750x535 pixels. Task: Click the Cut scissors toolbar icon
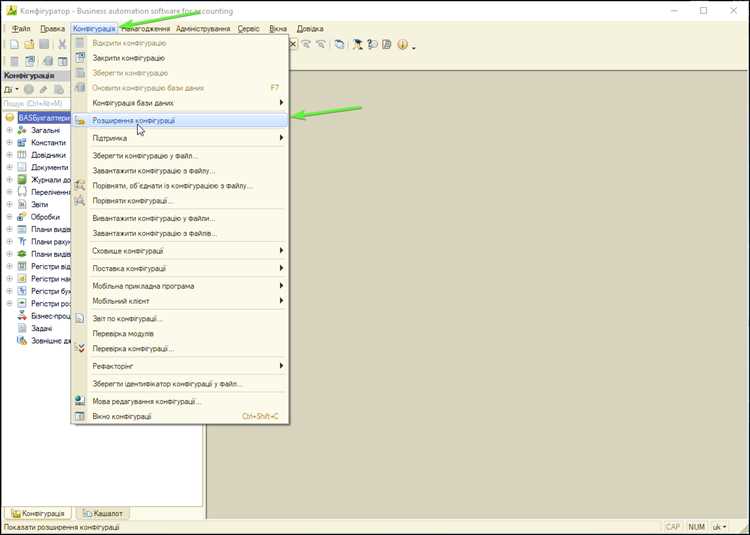point(62,44)
